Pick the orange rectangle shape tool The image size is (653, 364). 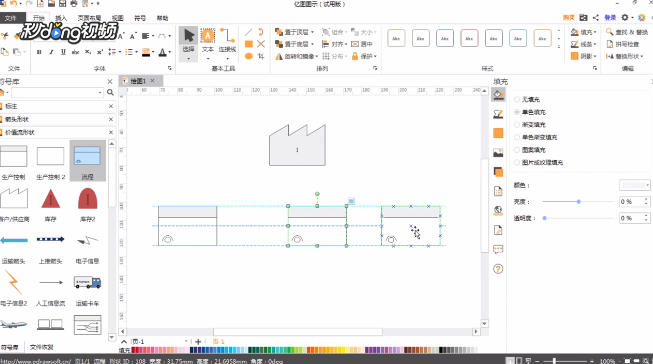point(249,44)
